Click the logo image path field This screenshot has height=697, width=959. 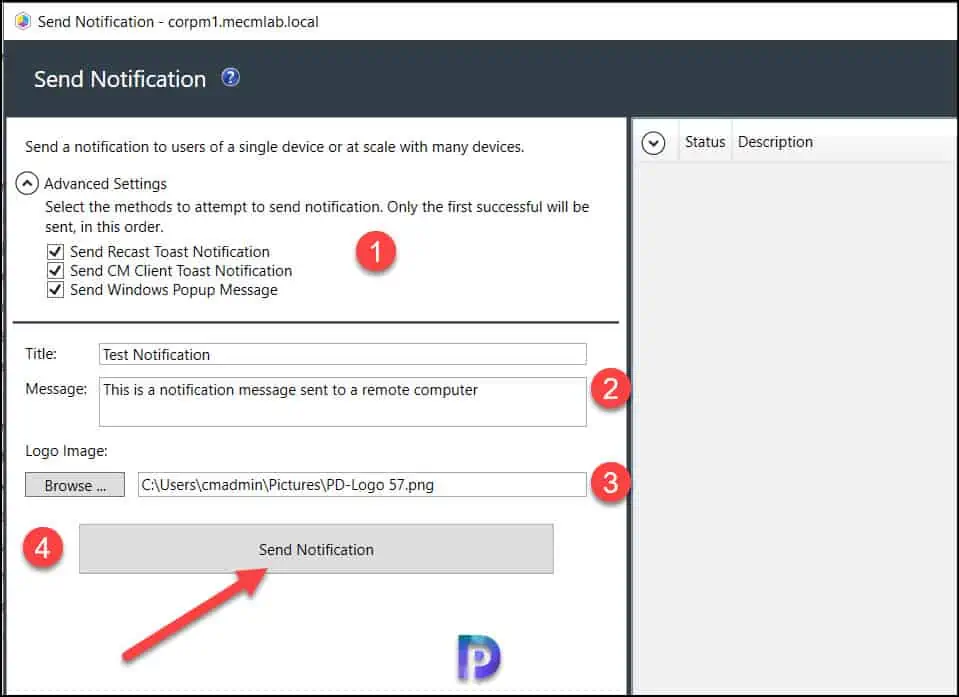[x=362, y=485]
